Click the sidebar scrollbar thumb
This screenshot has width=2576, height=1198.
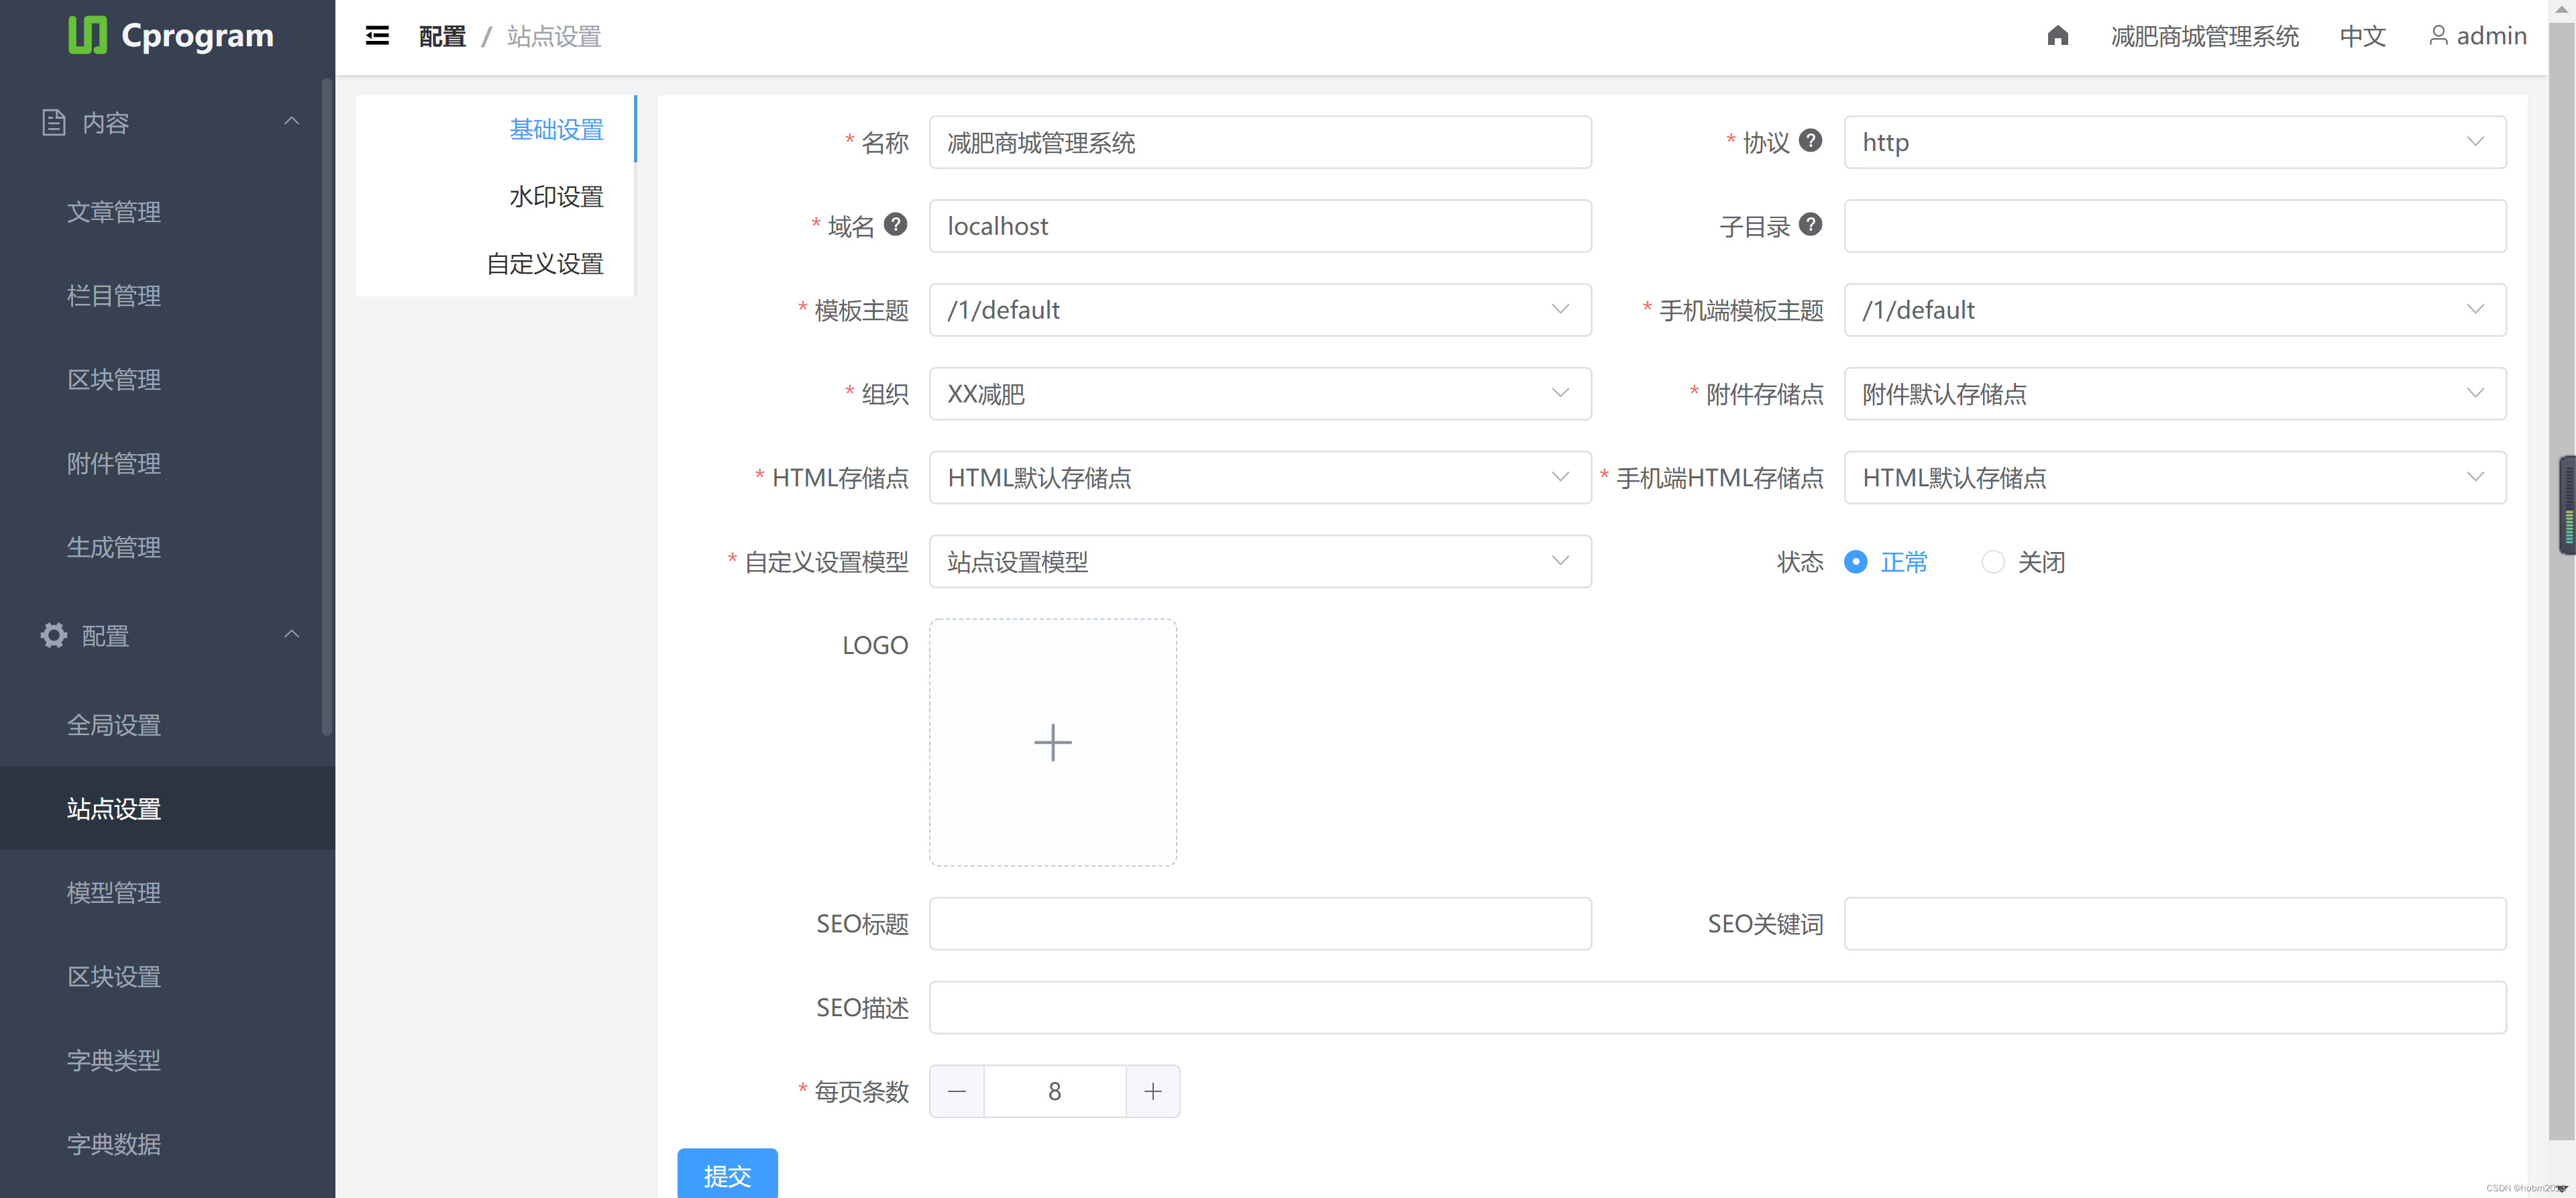[x=326, y=407]
